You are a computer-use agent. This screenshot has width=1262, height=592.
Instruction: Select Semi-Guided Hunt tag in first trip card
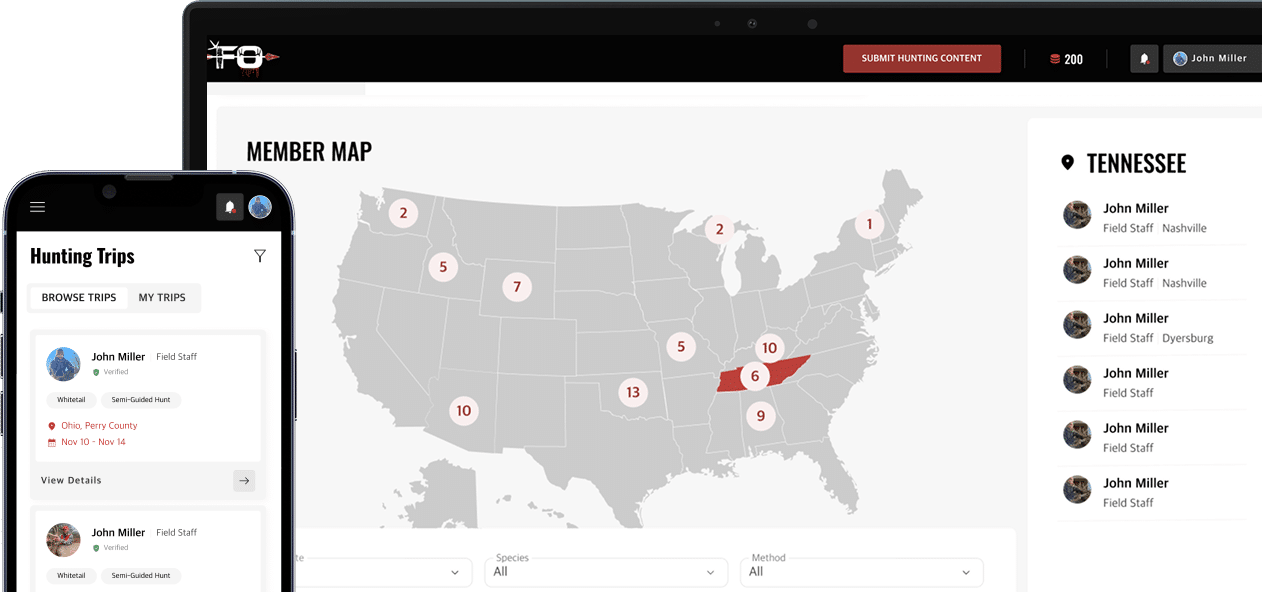[141, 399]
